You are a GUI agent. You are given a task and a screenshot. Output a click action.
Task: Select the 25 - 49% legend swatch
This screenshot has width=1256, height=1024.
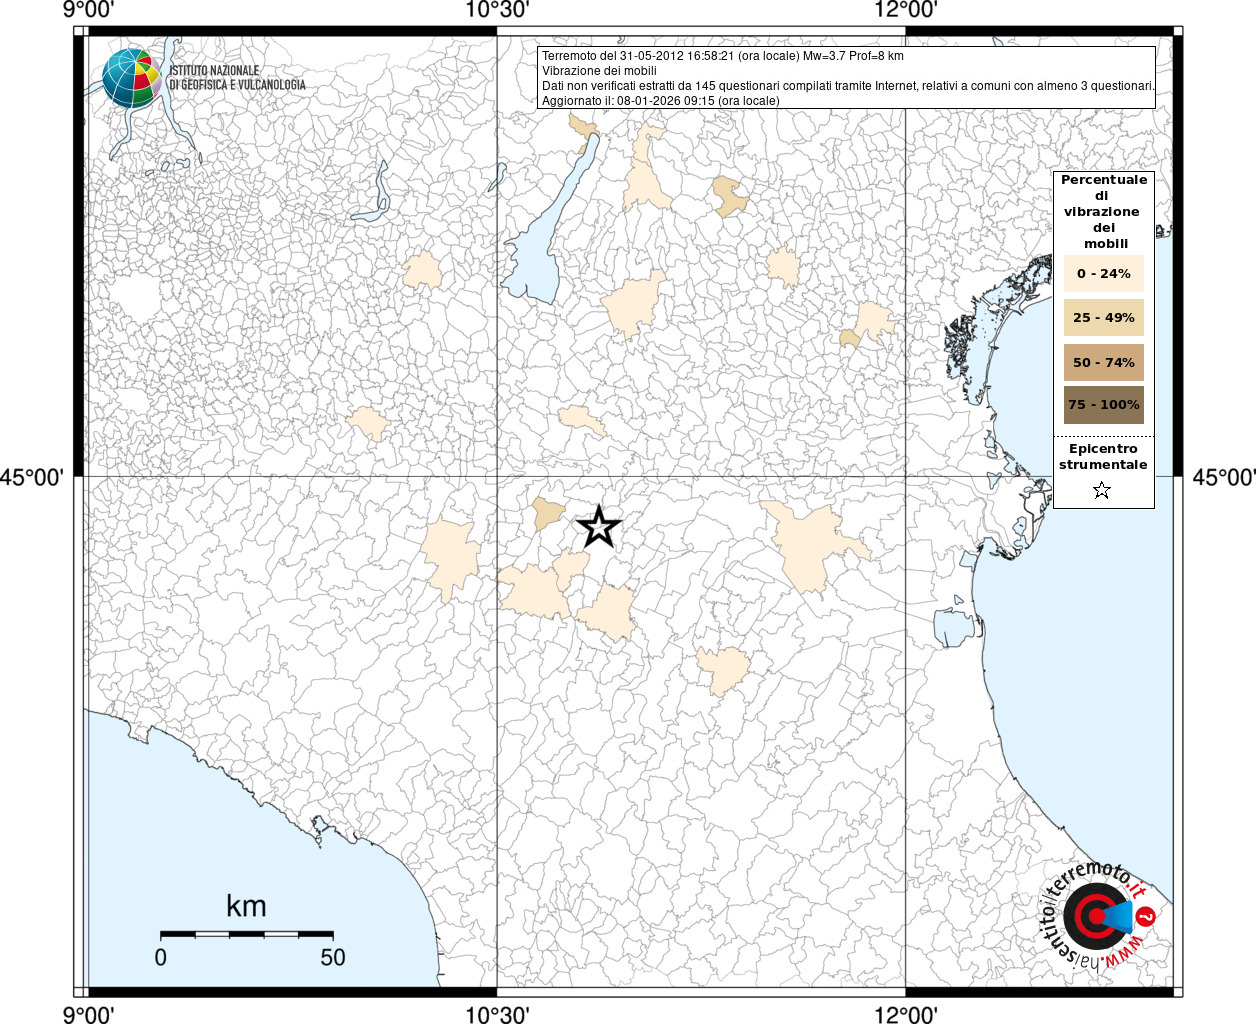pos(1104,317)
